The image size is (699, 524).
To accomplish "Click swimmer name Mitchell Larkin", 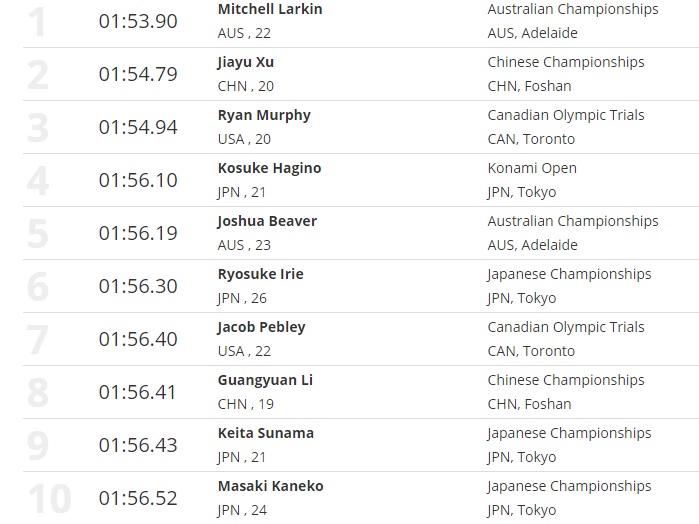I will 270,9.
